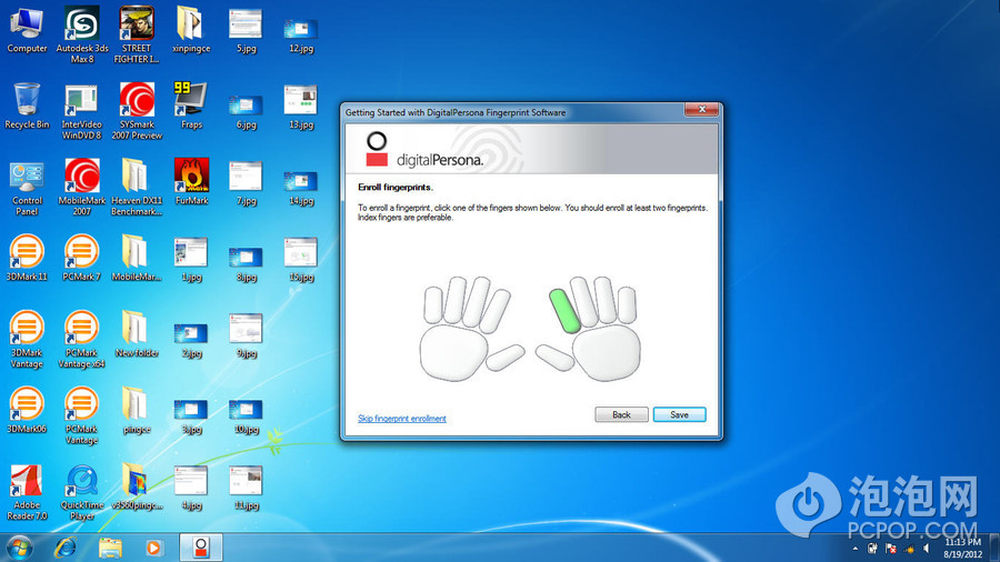Image resolution: width=1000 pixels, height=562 pixels.
Task: Show hidden system tray icons
Action: tap(855, 549)
